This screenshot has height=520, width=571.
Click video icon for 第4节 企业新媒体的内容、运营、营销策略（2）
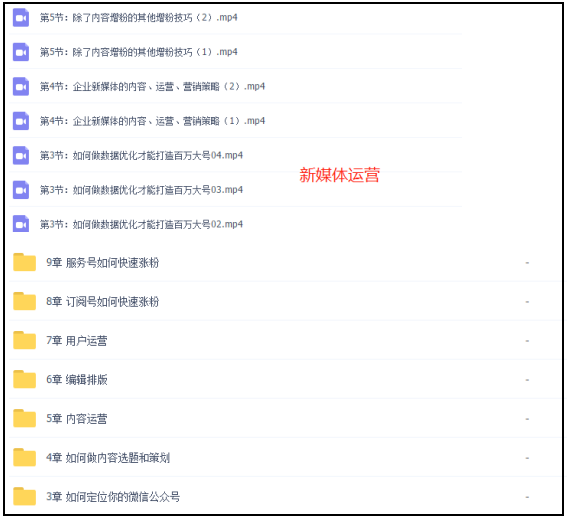coord(21,87)
